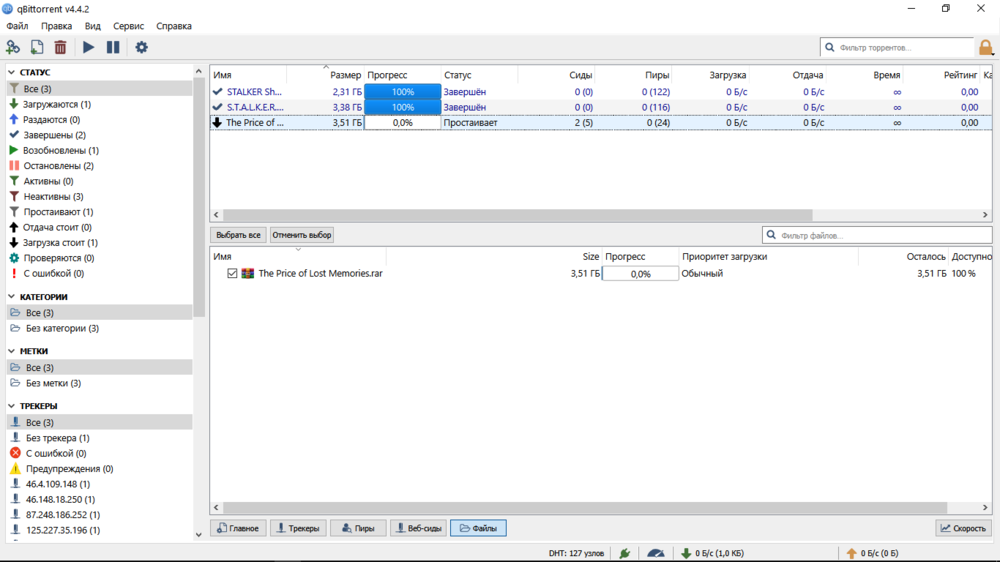Switch to the Пиры tab
1000x562 pixels.
coord(358,528)
